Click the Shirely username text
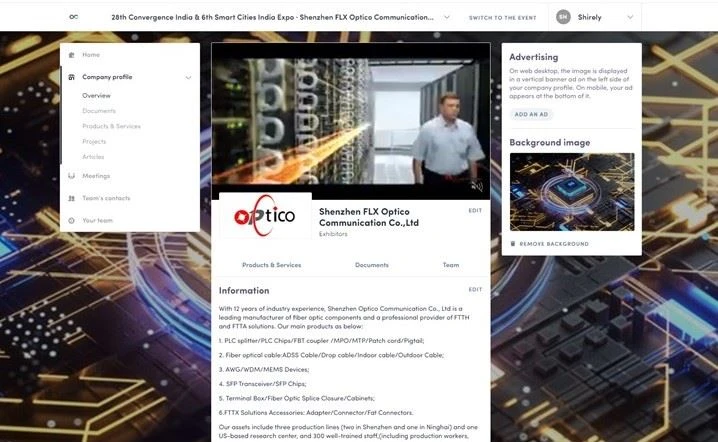 click(589, 17)
